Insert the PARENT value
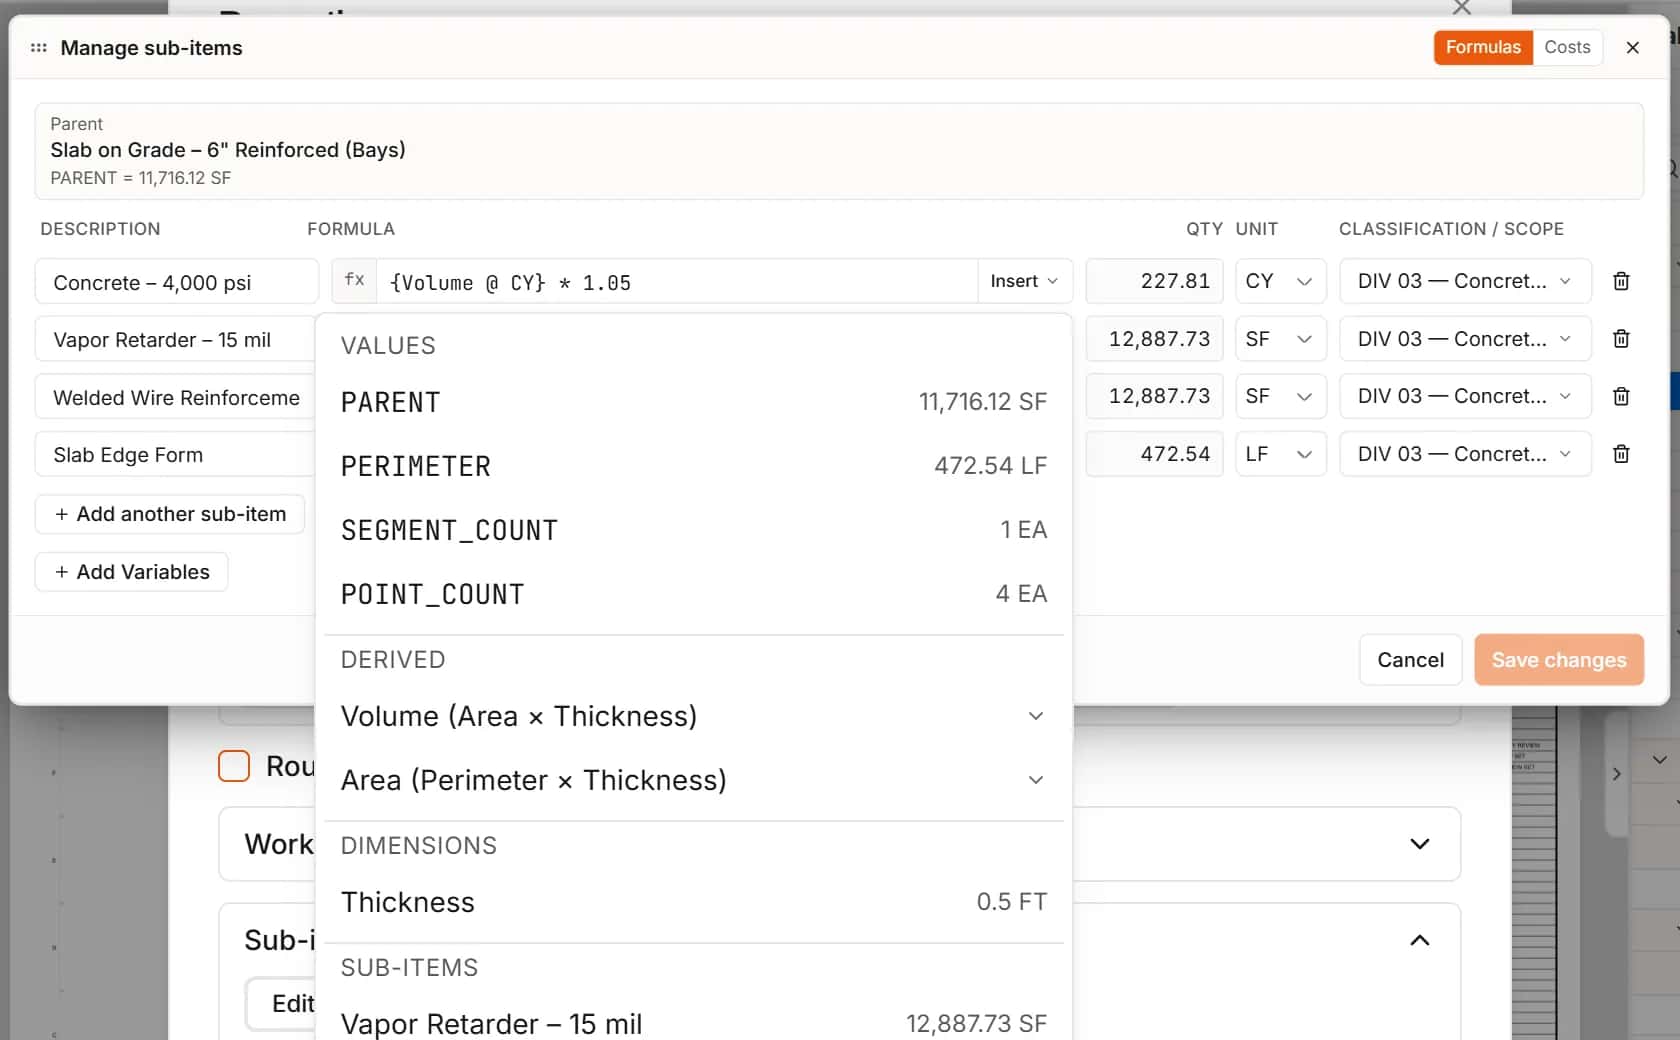 (693, 402)
